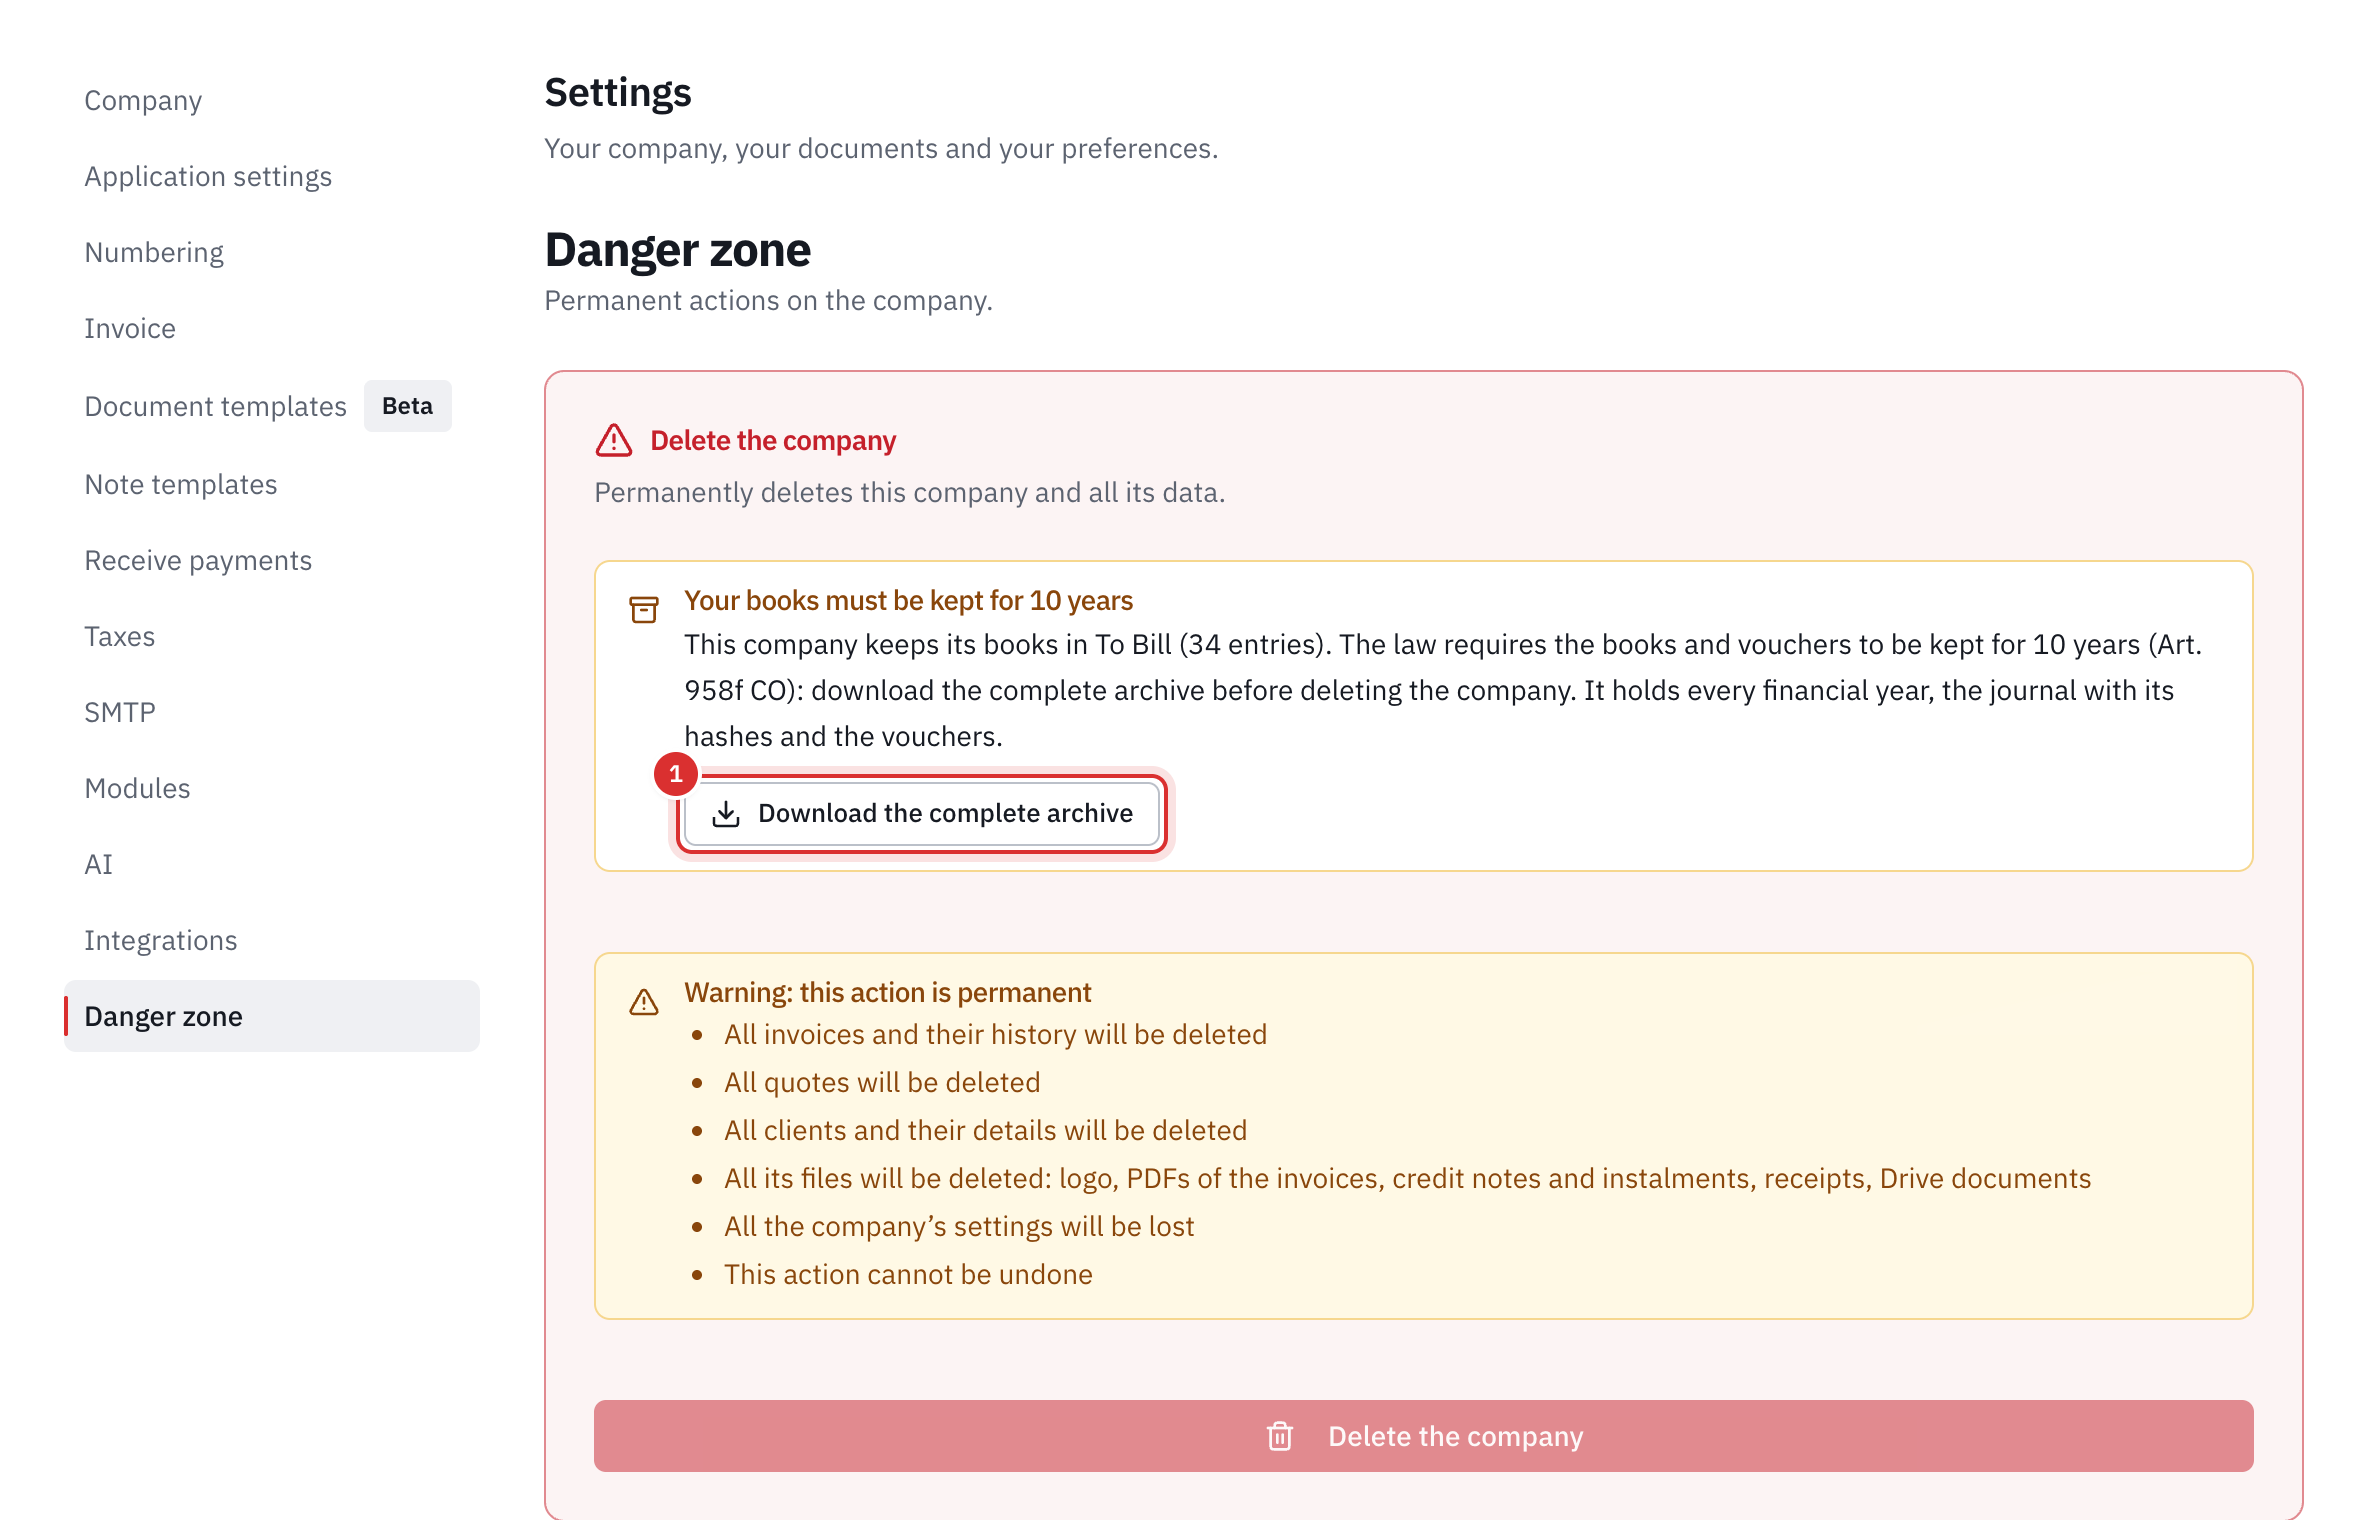Open the Numbering settings
Viewport: 2368px width, 1520px height.
(x=154, y=252)
